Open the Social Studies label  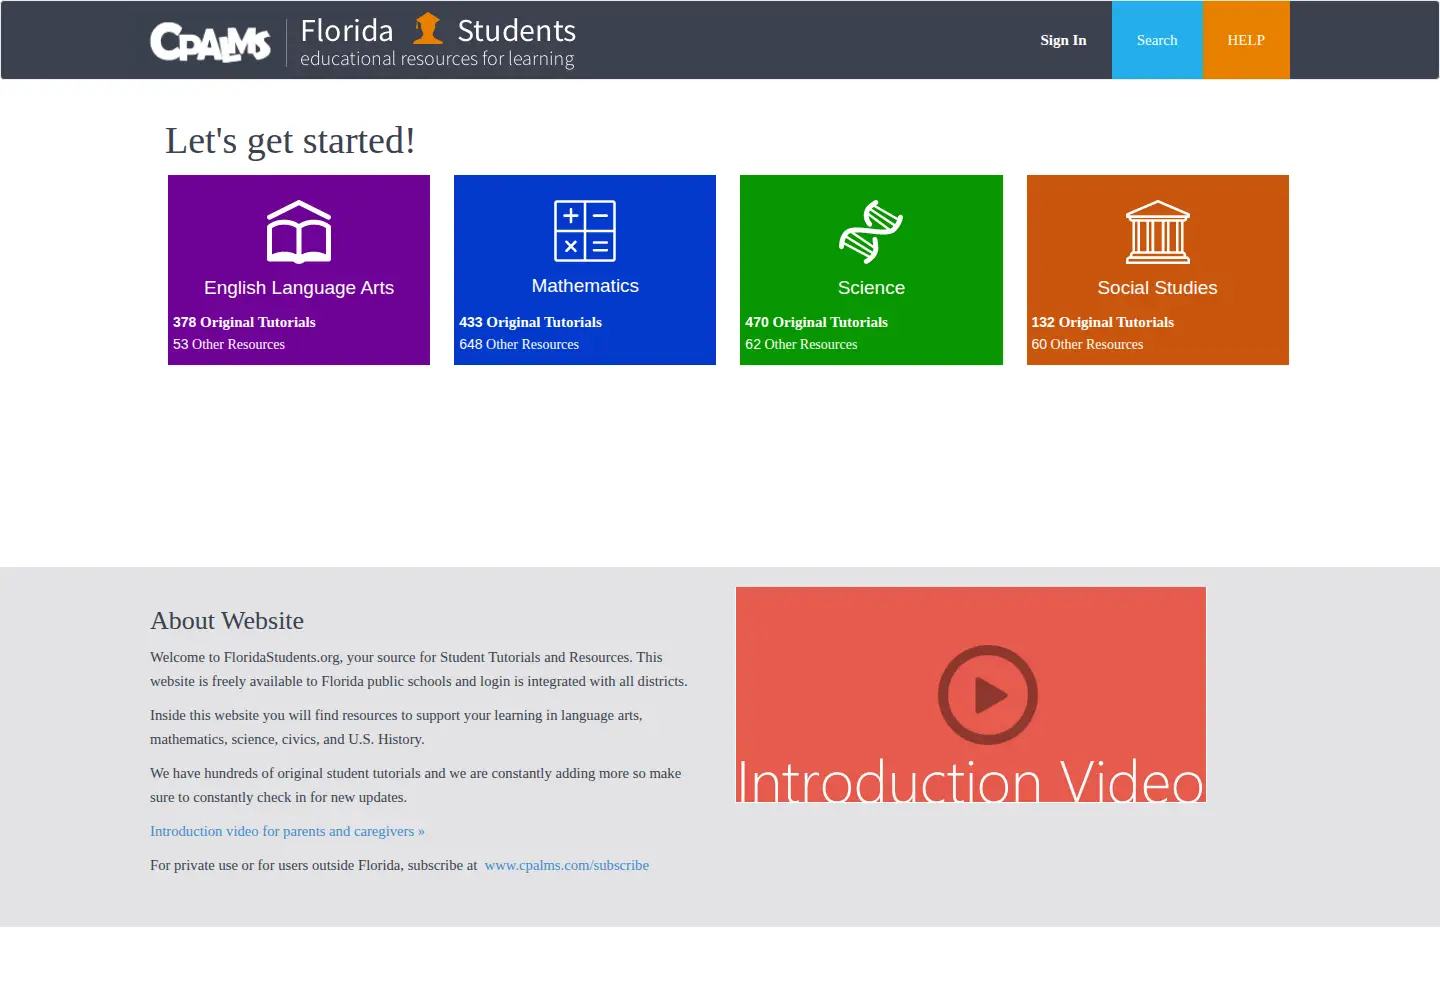click(x=1157, y=288)
